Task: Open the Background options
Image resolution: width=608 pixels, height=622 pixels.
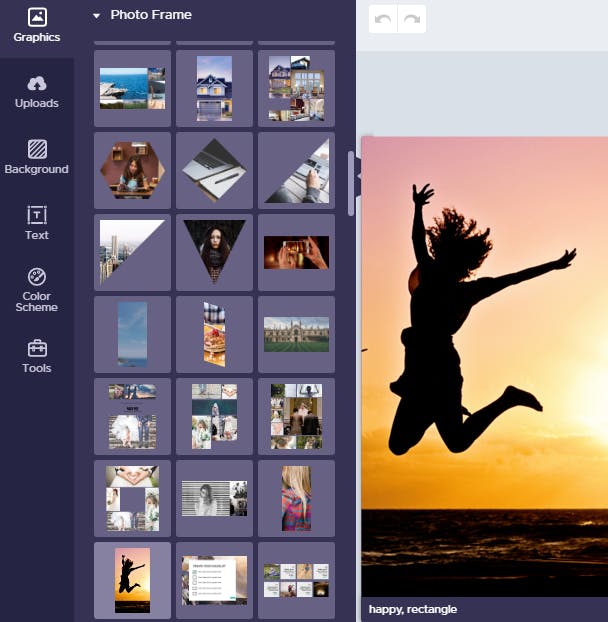Action: (36, 157)
